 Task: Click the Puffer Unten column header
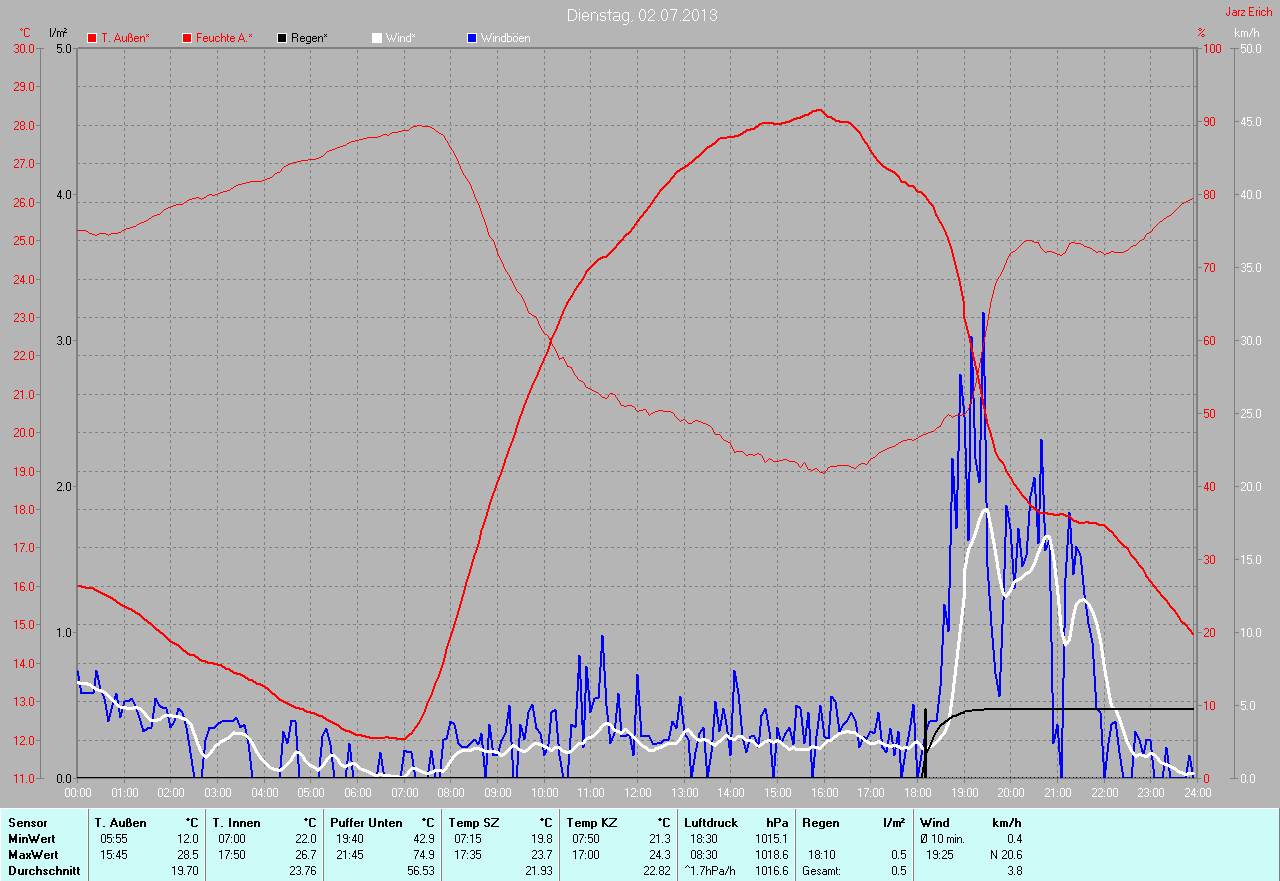366,823
